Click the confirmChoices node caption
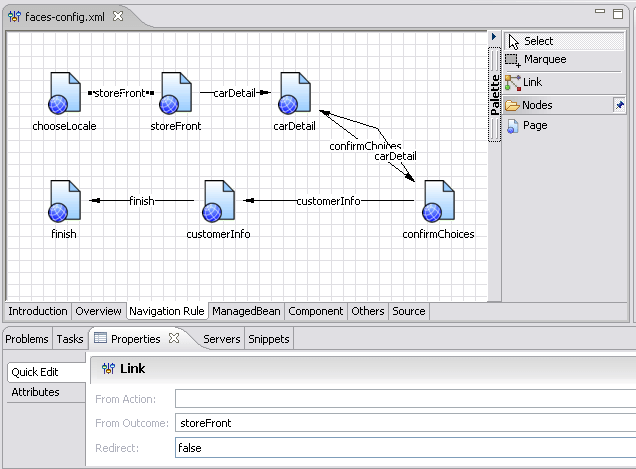The width and height of the screenshot is (636, 469). (438, 234)
